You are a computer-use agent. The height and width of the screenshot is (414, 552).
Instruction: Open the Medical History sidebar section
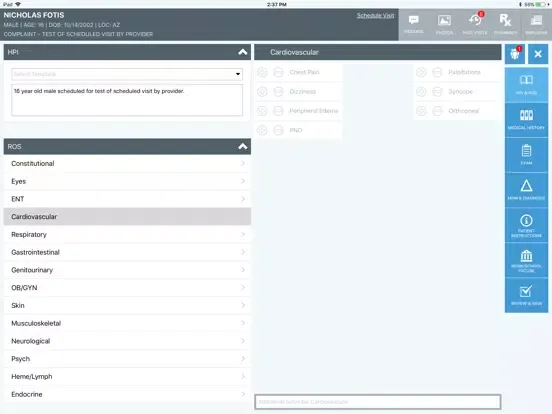tap(526, 120)
